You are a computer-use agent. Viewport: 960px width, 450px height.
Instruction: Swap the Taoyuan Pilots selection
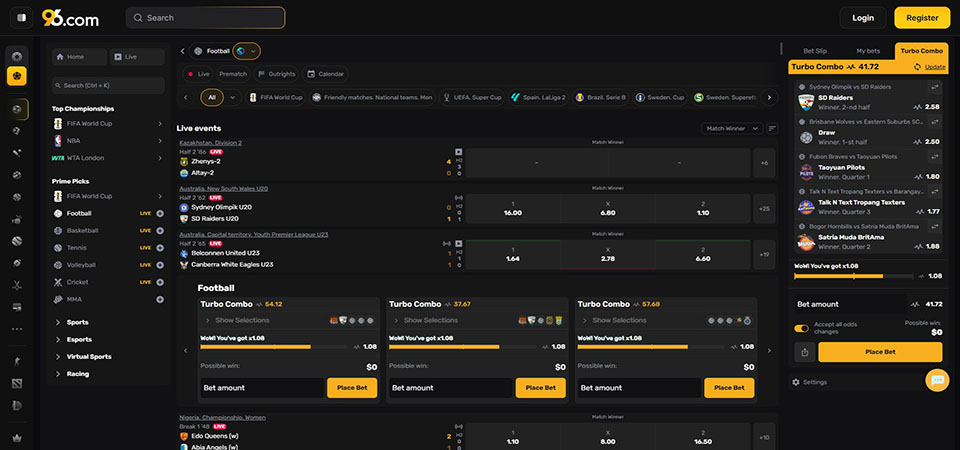pos(934,157)
